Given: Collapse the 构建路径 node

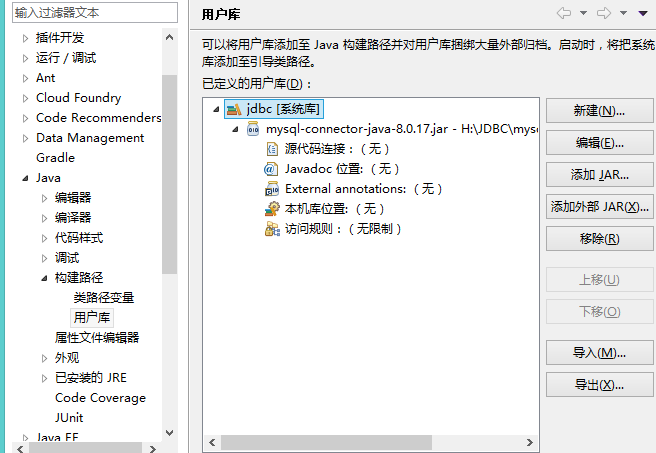Looking at the screenshot, I should 44,278.
